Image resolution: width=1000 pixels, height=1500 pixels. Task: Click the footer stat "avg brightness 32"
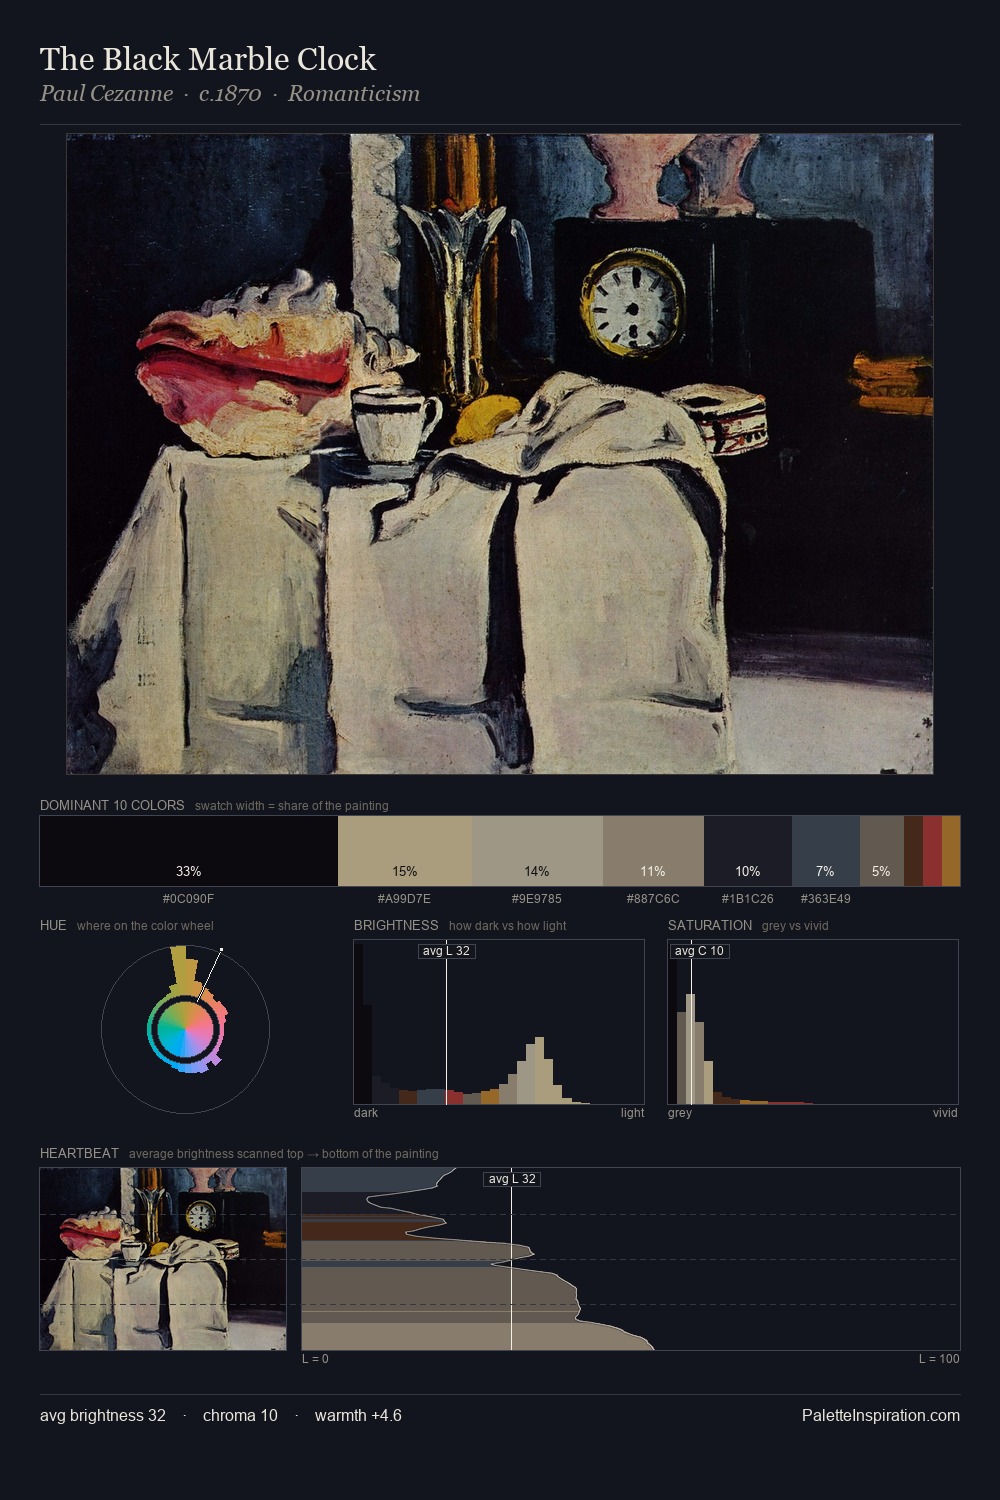(103, 1416)
